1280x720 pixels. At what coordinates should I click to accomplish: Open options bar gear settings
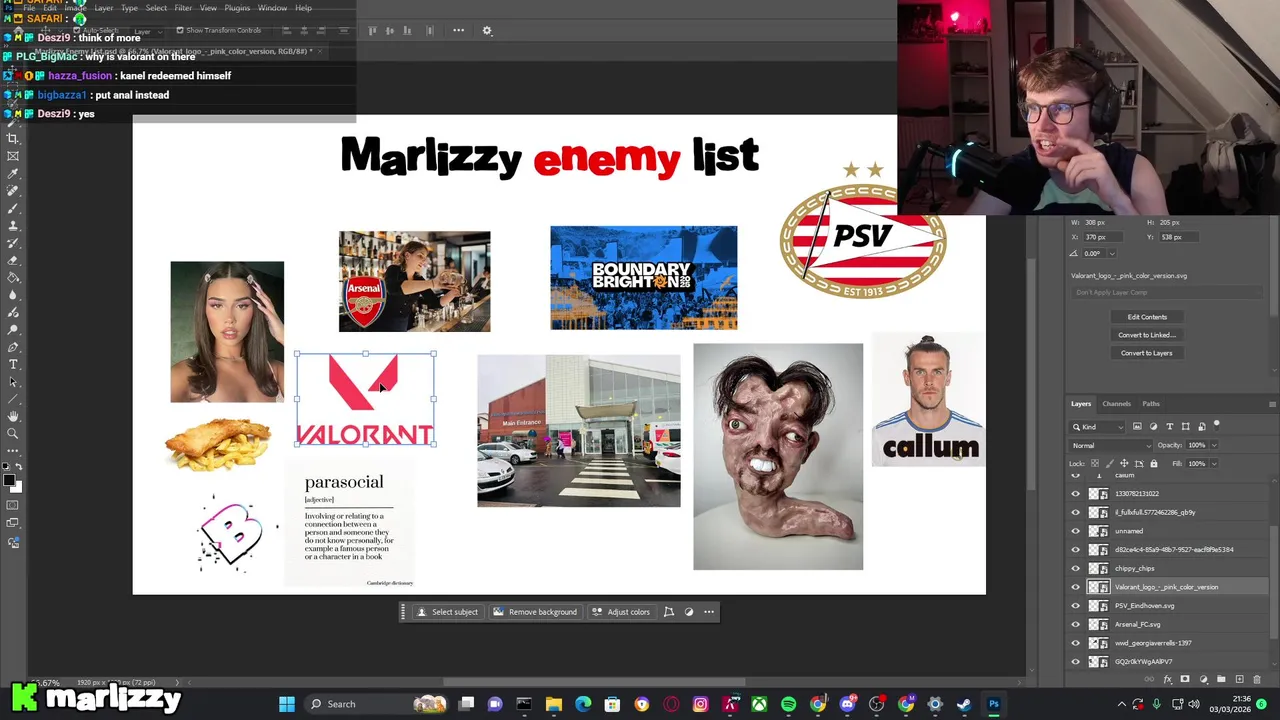[x=487, y=30]
